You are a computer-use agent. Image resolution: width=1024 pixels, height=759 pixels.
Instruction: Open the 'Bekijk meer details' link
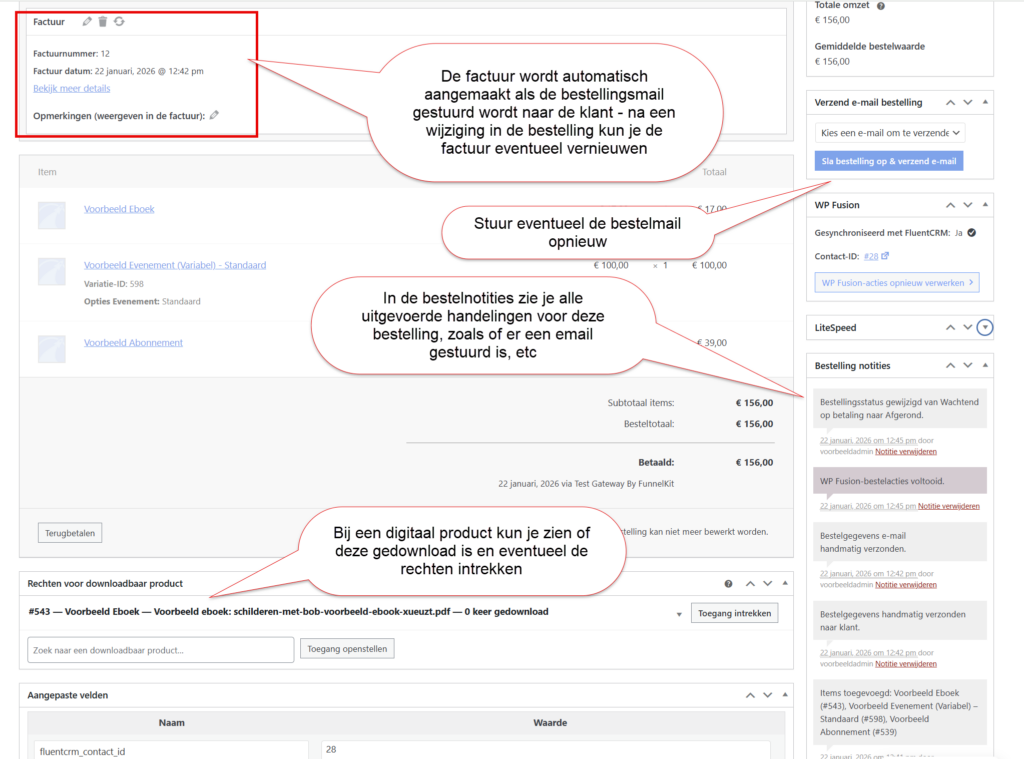(x=71, y=88)
